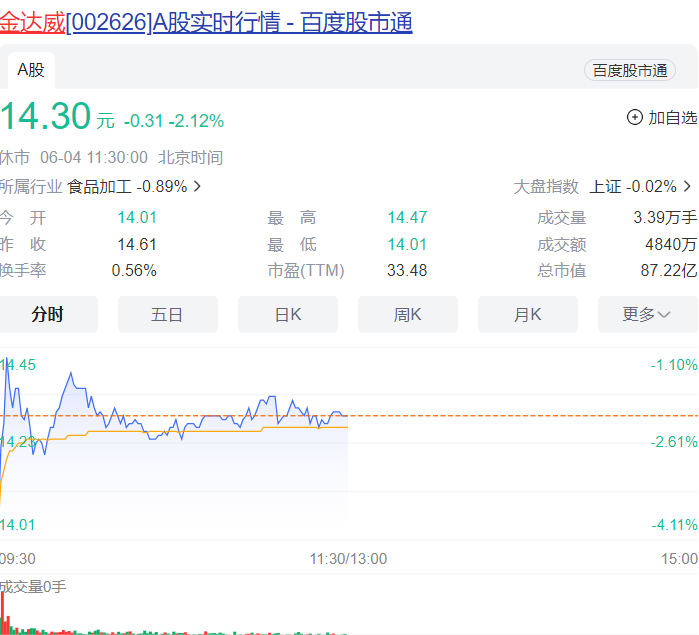Switch to the 月K chart tab
699x635 pixels.
click(528, 314)
